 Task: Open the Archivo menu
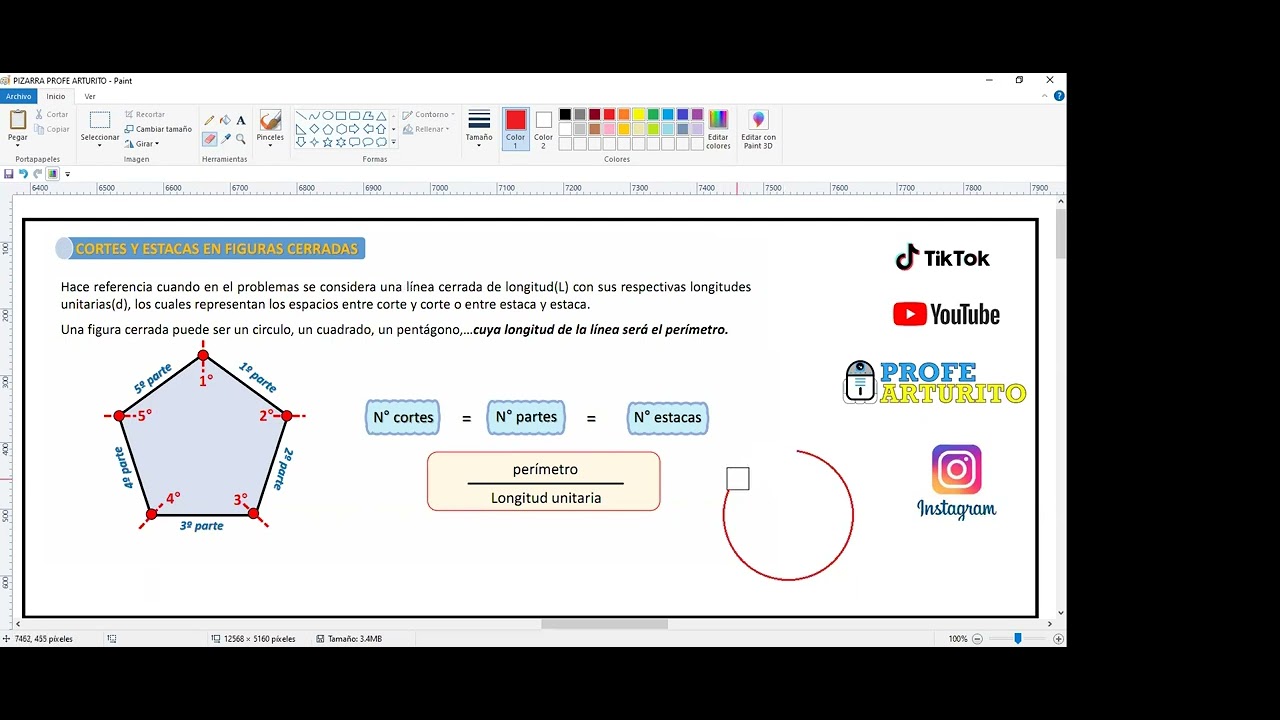pyautogui.click(x=18, y=96)
